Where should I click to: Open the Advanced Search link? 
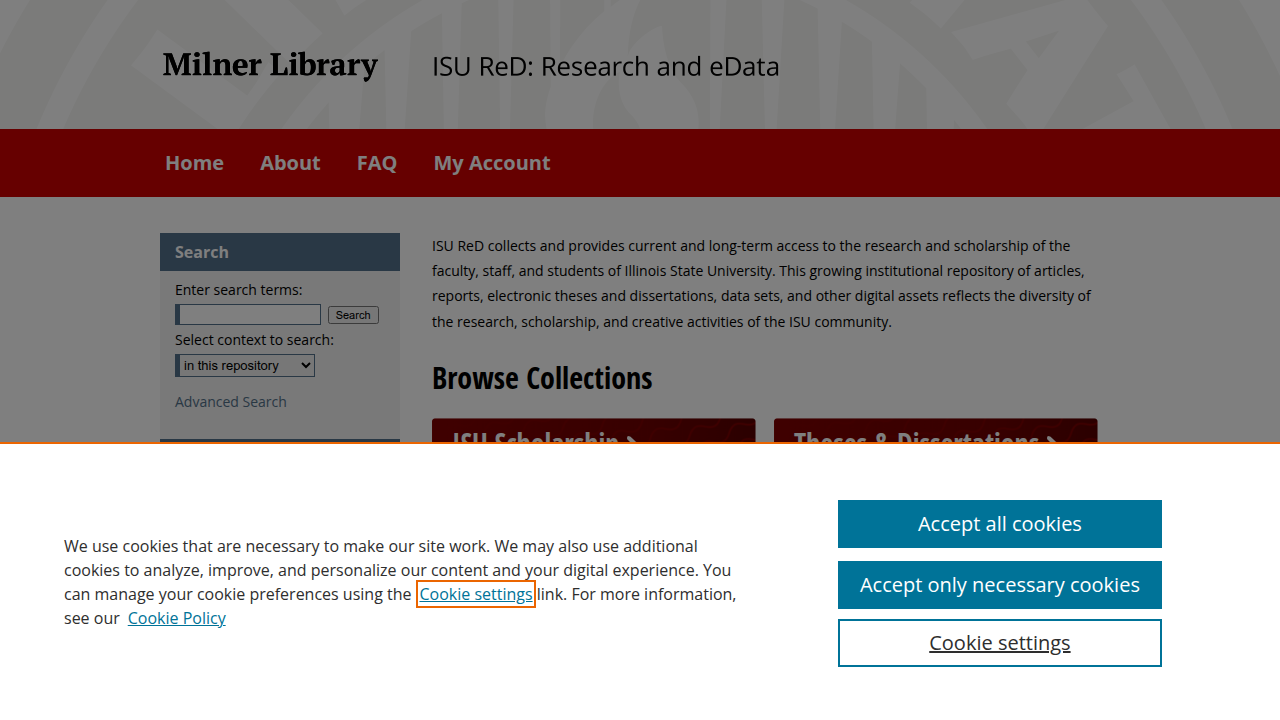tap(231, 402)
